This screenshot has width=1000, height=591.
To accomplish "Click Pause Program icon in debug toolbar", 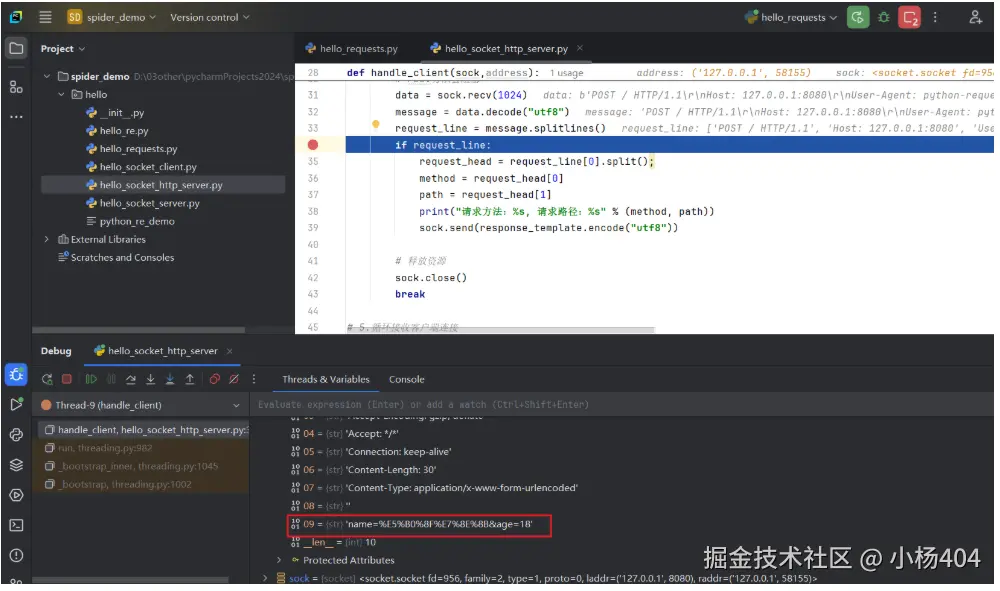I will point(111,379).
